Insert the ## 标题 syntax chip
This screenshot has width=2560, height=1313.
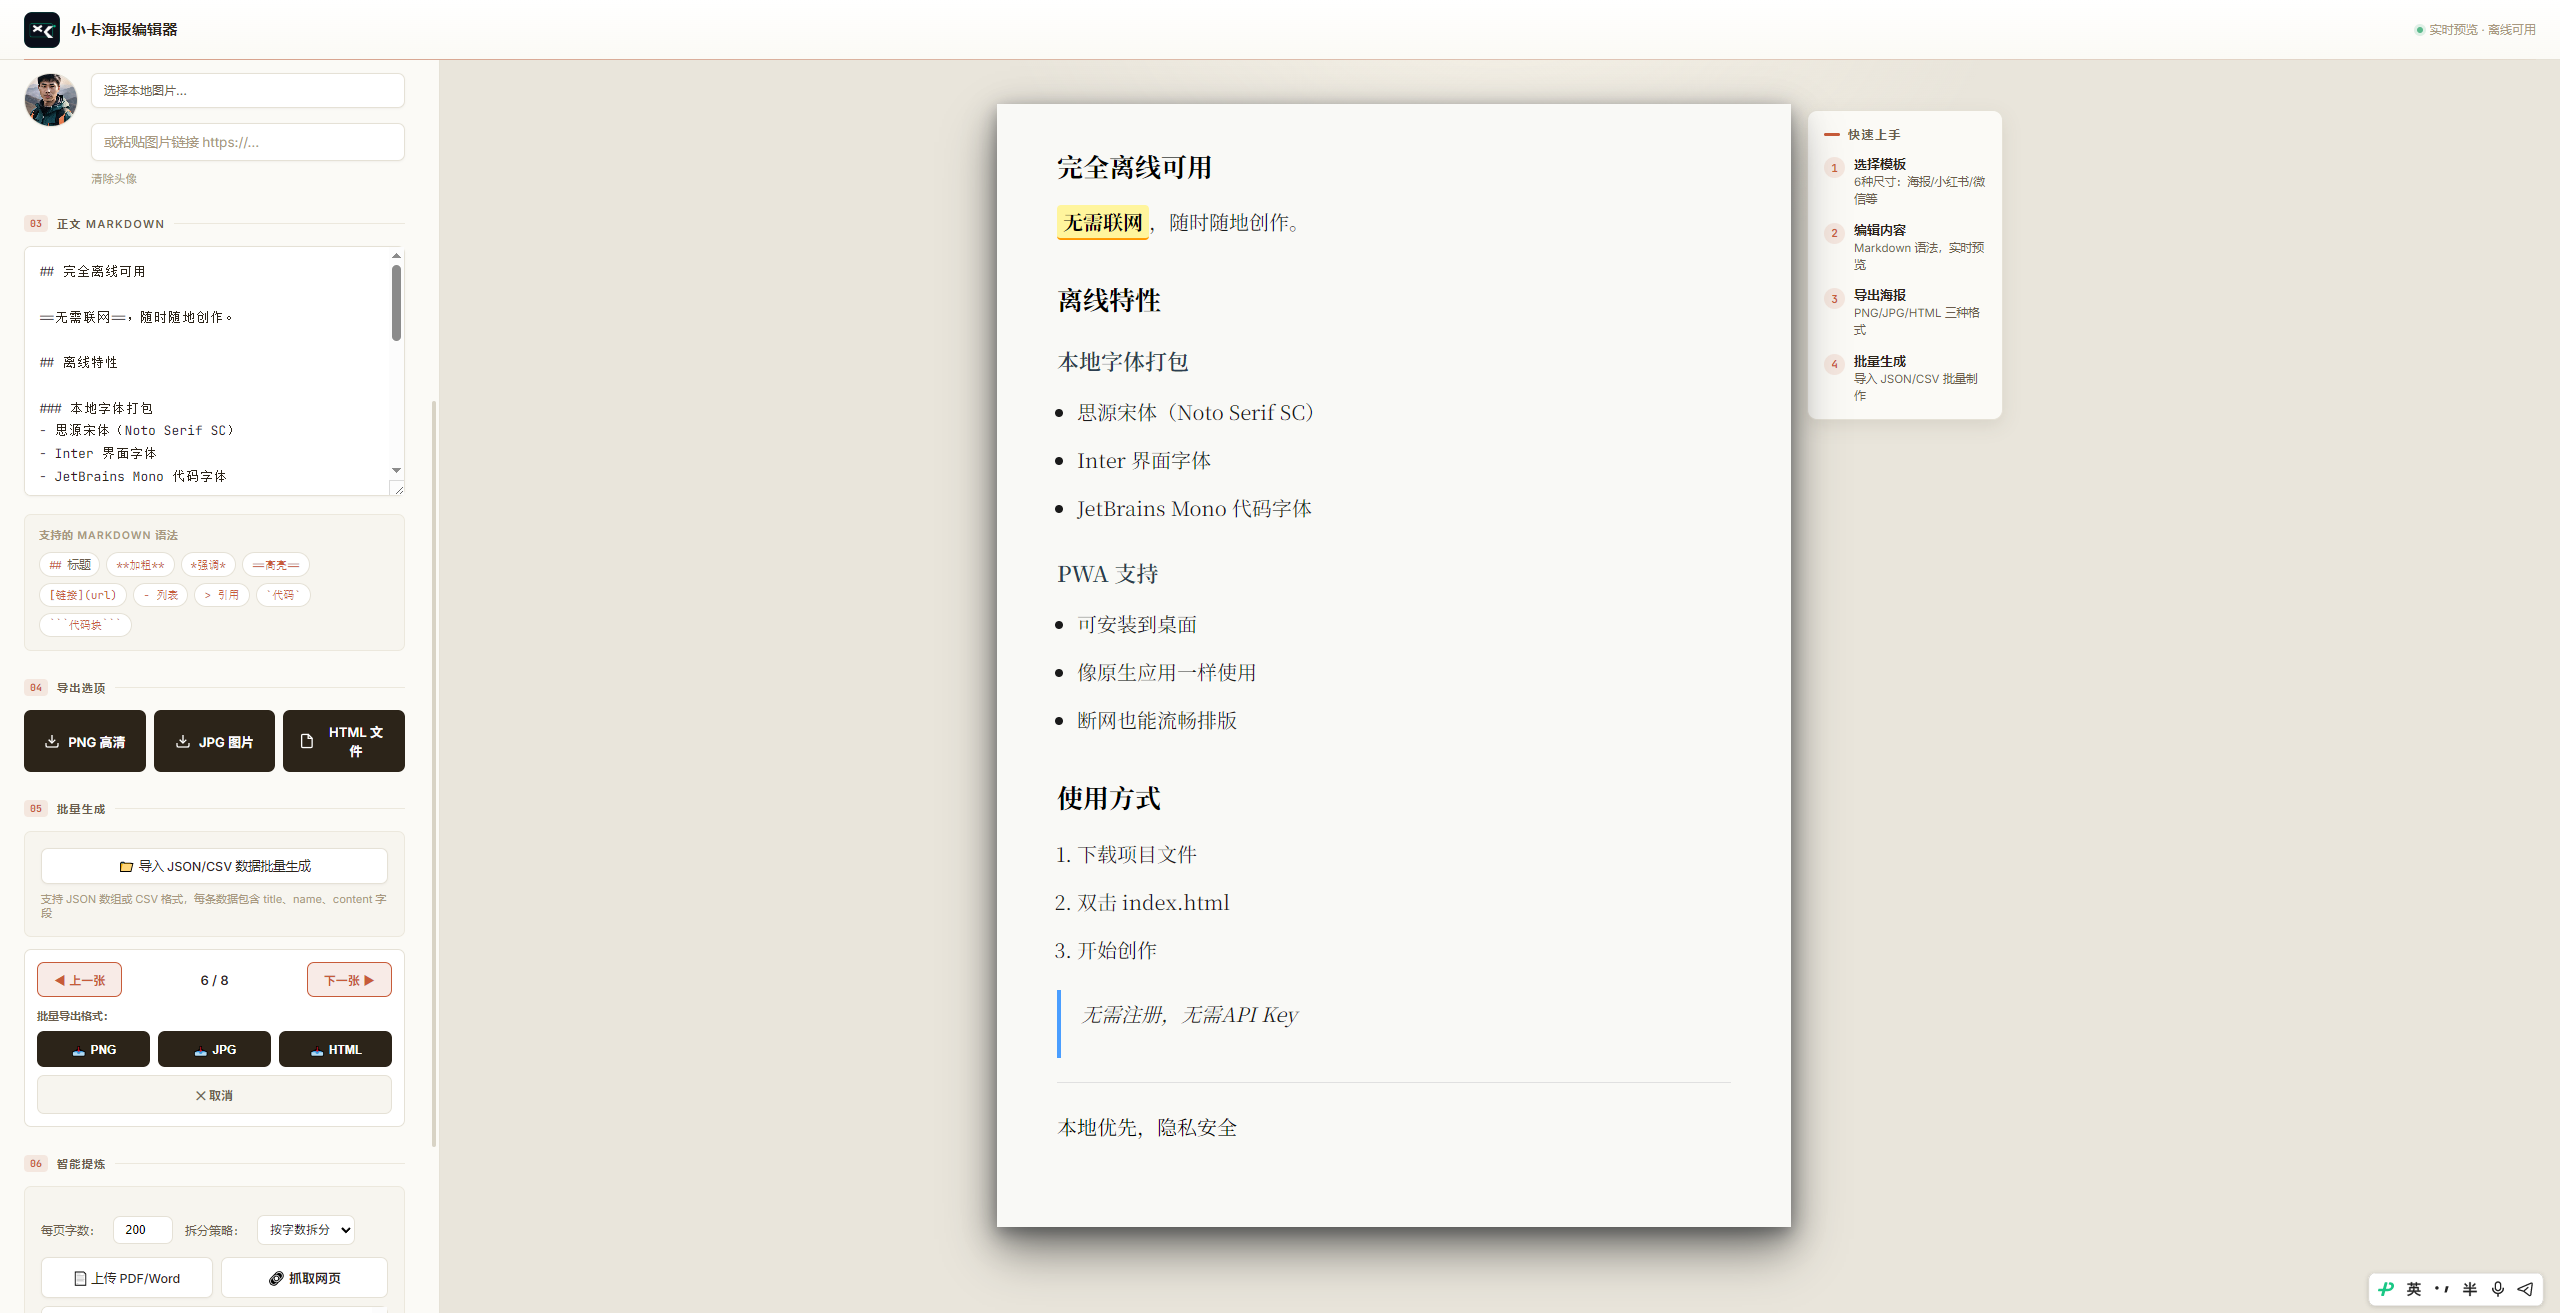pos(70,565)
